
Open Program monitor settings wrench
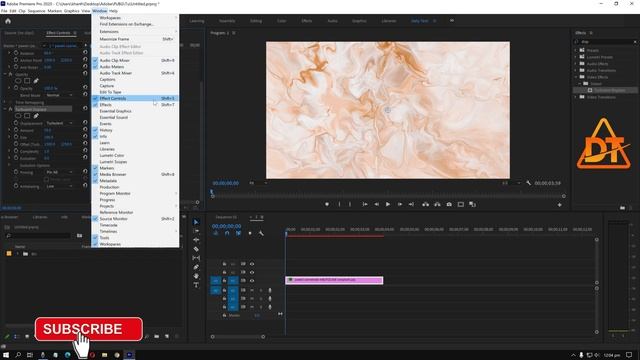(529, 183)
